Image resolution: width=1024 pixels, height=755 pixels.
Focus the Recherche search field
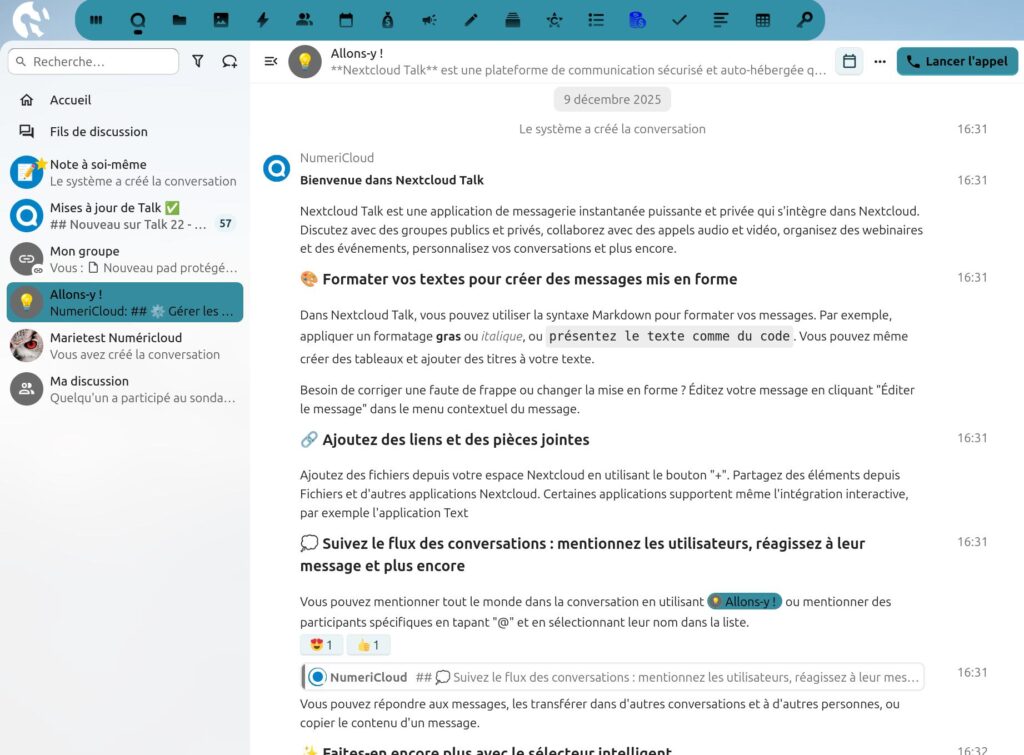tap(93, 61)
